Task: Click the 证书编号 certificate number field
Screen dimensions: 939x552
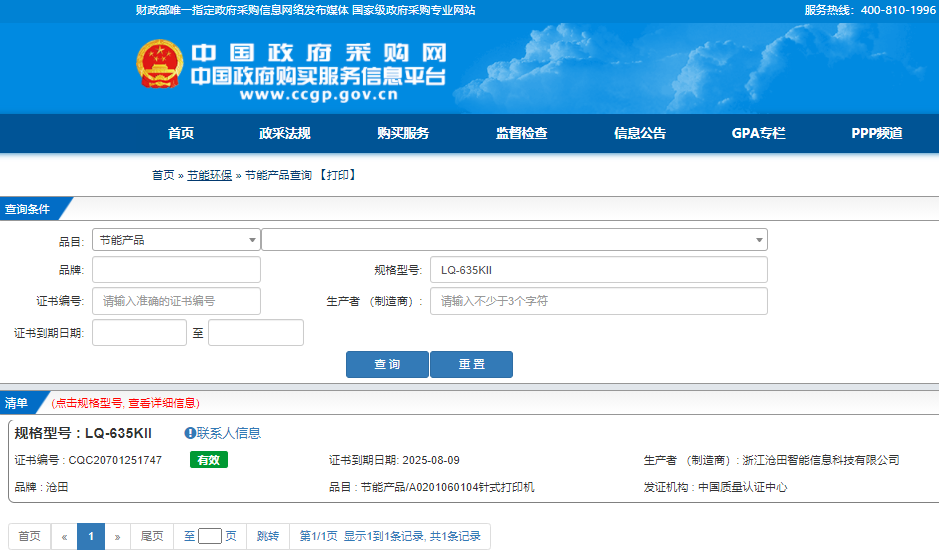Action: [x=176, y=301]
